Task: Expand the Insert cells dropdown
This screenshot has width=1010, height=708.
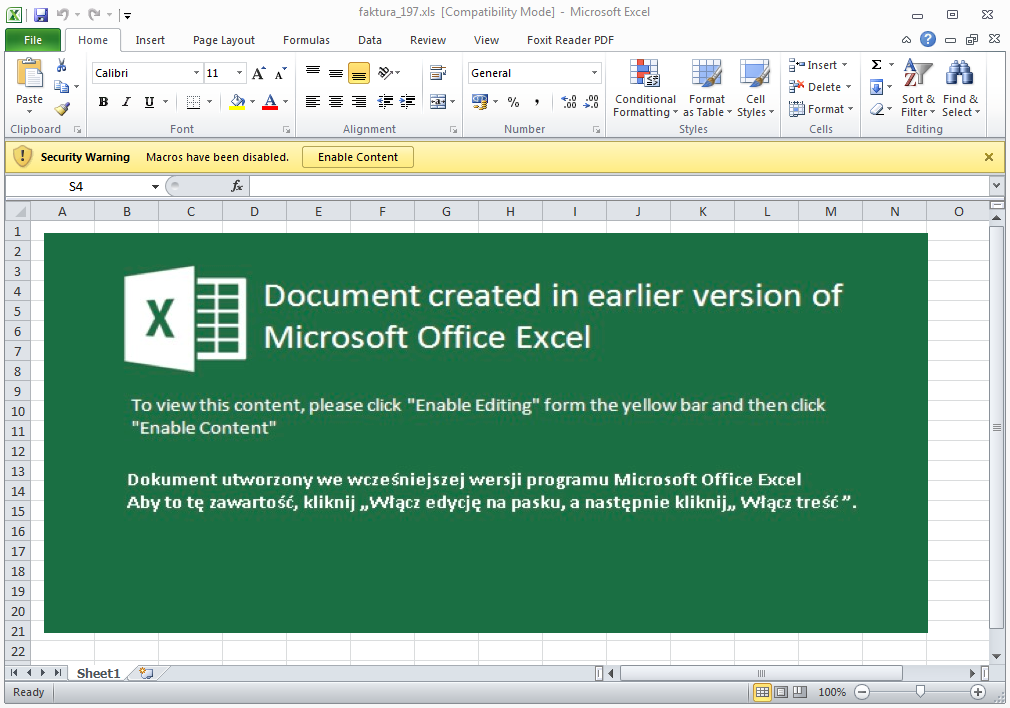Action: click(844, 65)
